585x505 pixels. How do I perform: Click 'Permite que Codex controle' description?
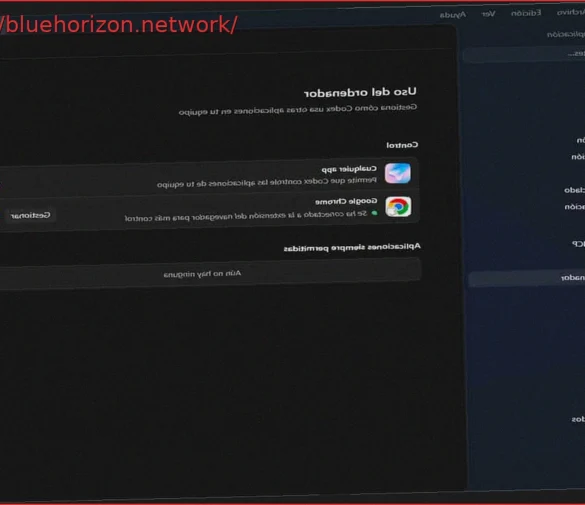click(x=267, y=182)
